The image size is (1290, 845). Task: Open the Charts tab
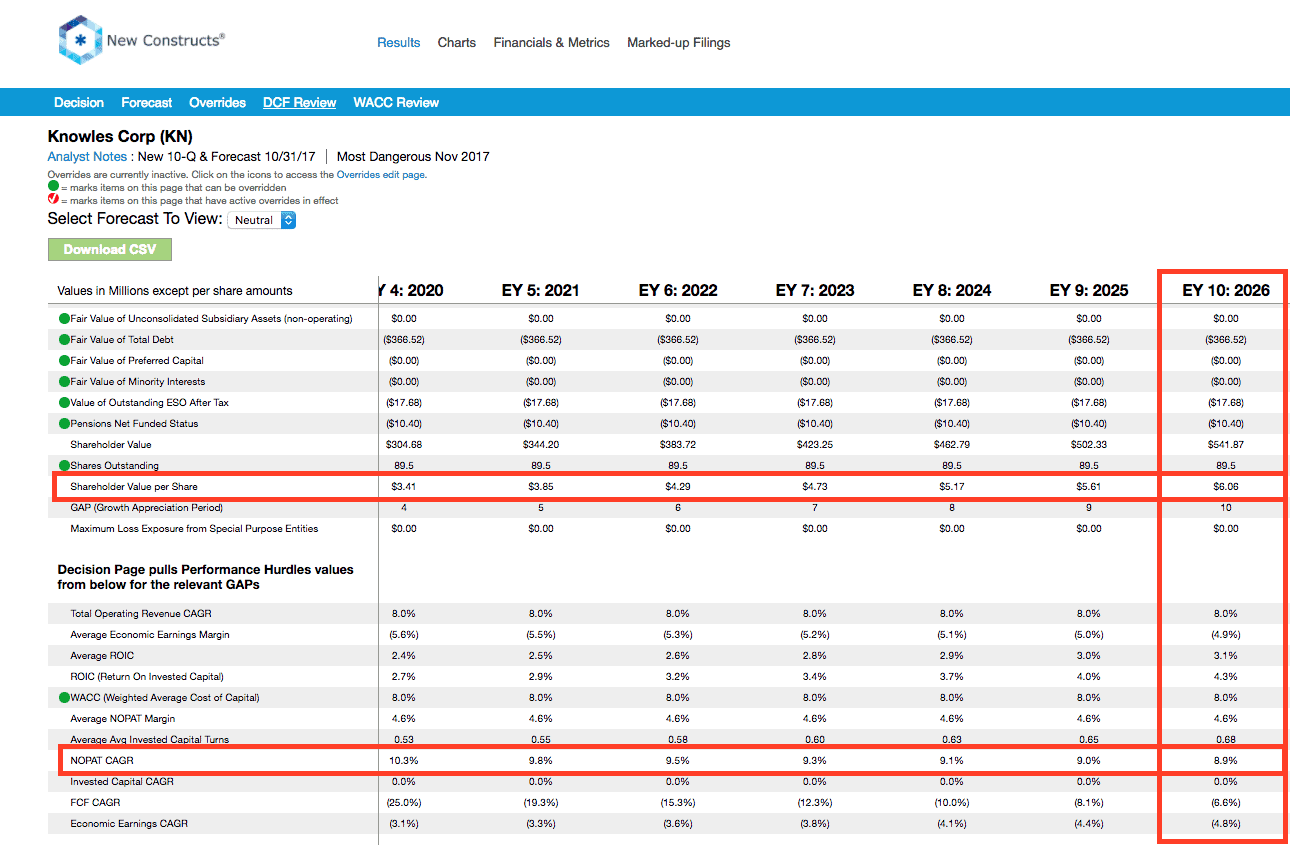(457, 43)
